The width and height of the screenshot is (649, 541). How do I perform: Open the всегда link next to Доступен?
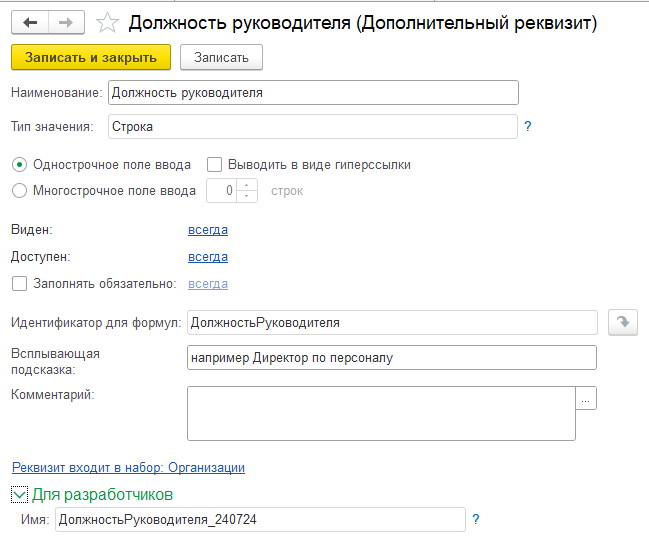pyautogui.click(x=207, y=257)
